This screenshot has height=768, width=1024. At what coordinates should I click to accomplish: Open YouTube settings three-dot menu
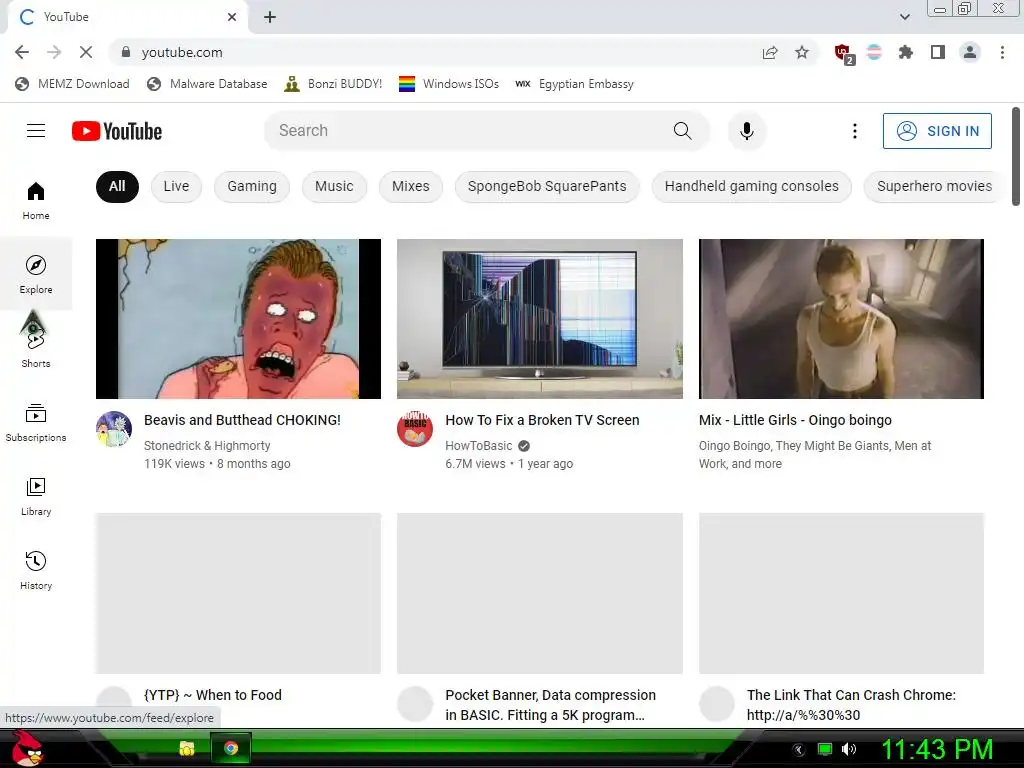854,131
